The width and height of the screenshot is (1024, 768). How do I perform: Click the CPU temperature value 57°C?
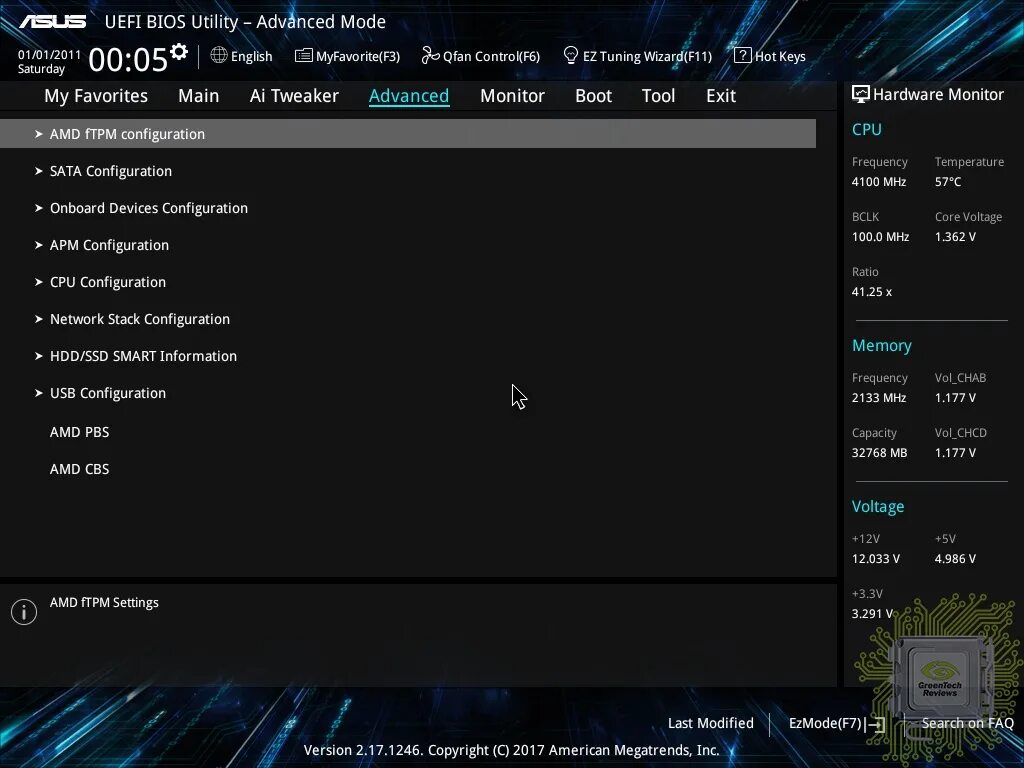click(x=948, y=182)
